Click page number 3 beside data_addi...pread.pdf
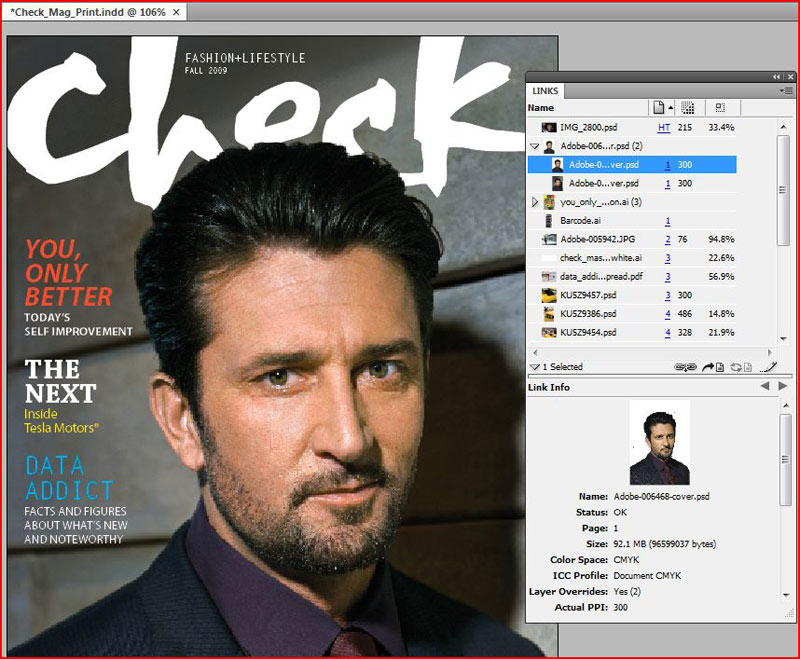 (668, 276)
